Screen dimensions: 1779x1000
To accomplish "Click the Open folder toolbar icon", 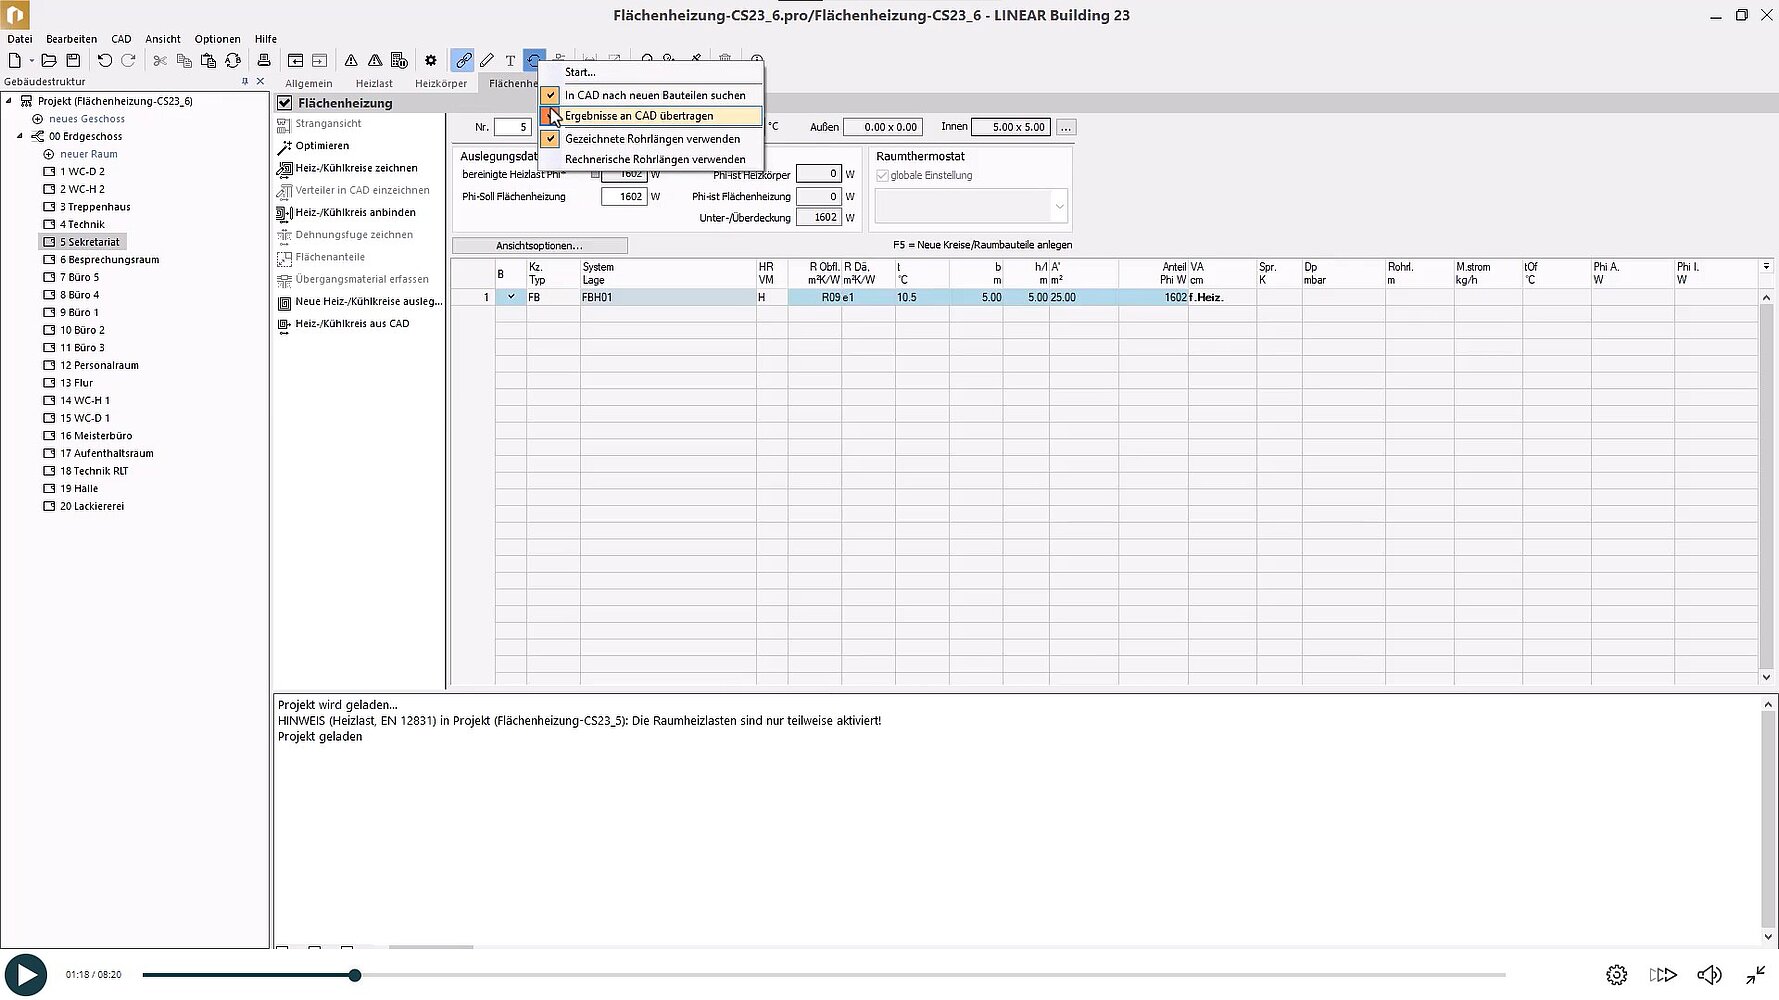I will [x=48, y=61].
